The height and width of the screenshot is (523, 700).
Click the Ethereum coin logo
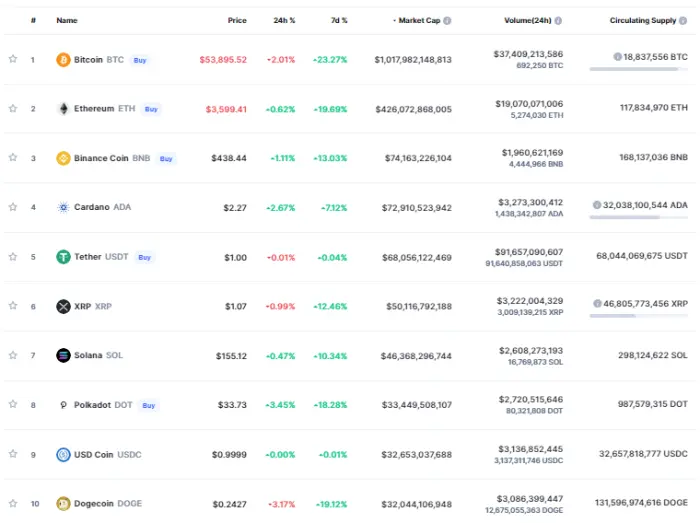63,108
